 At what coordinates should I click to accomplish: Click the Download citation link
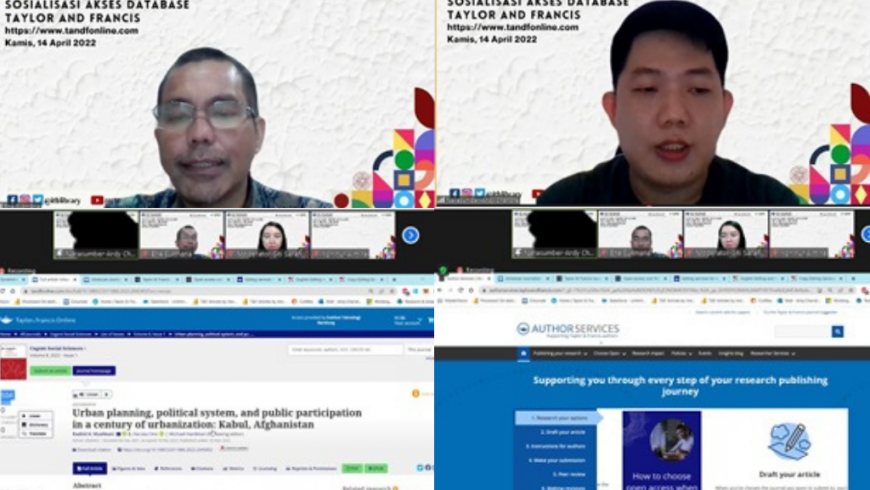tap(92, 450)
